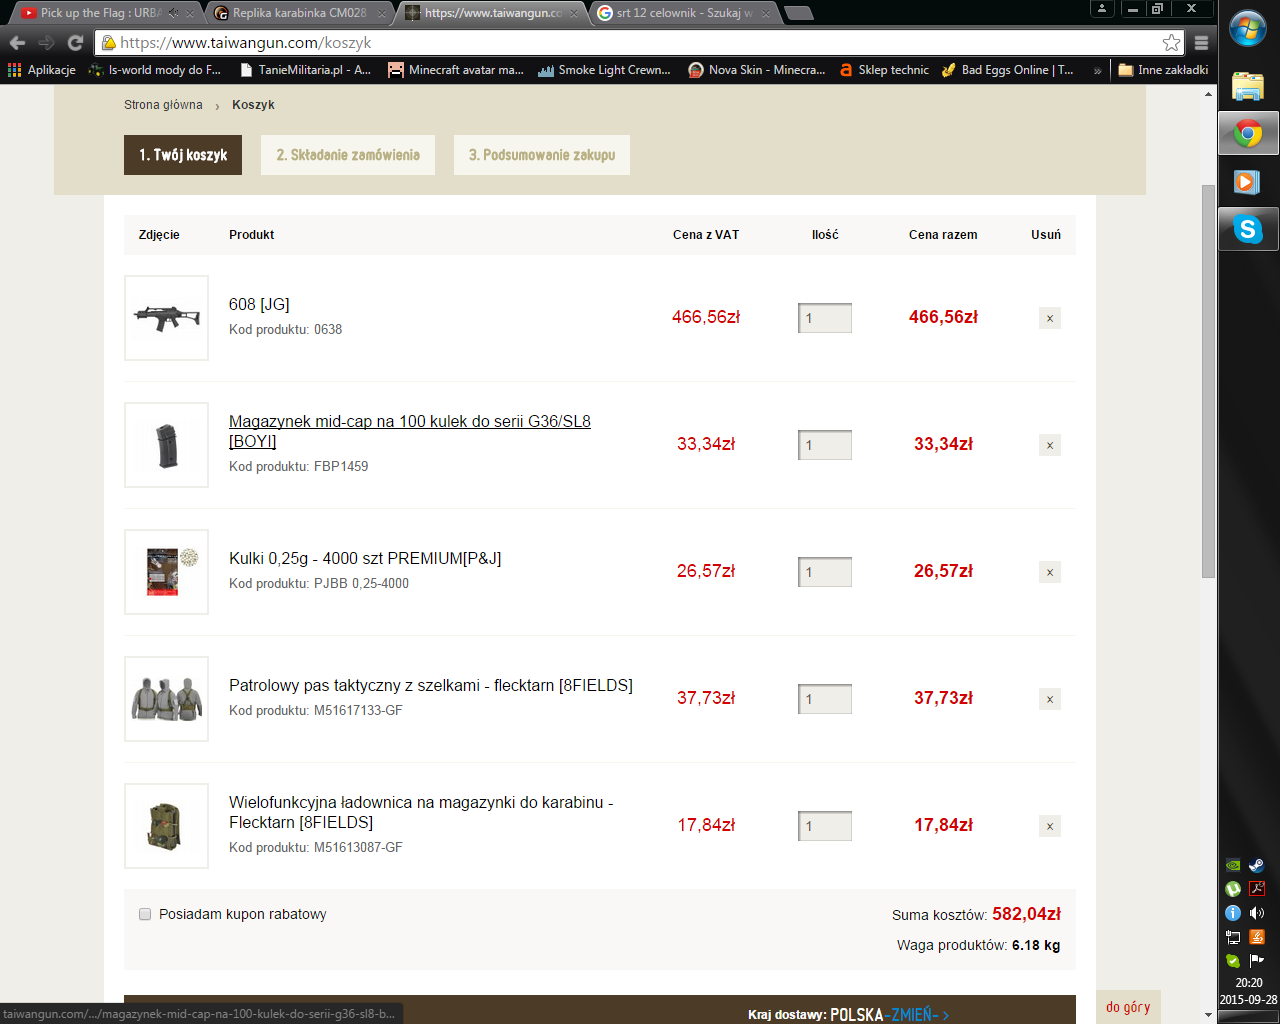Image resolution: width=1280 pixels, height=1024 pixels.
Task: Tick the Posiadam kupon rabatowy checkbox
Action: (145, 914)
